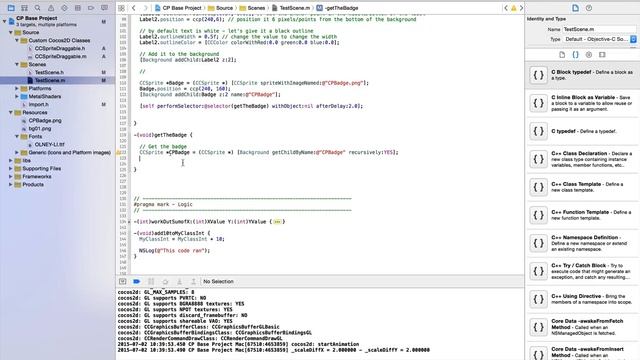Viewport: 640px width, 360px height.
Task: Select the C++ Using Directive snippet
Action: 582,299
